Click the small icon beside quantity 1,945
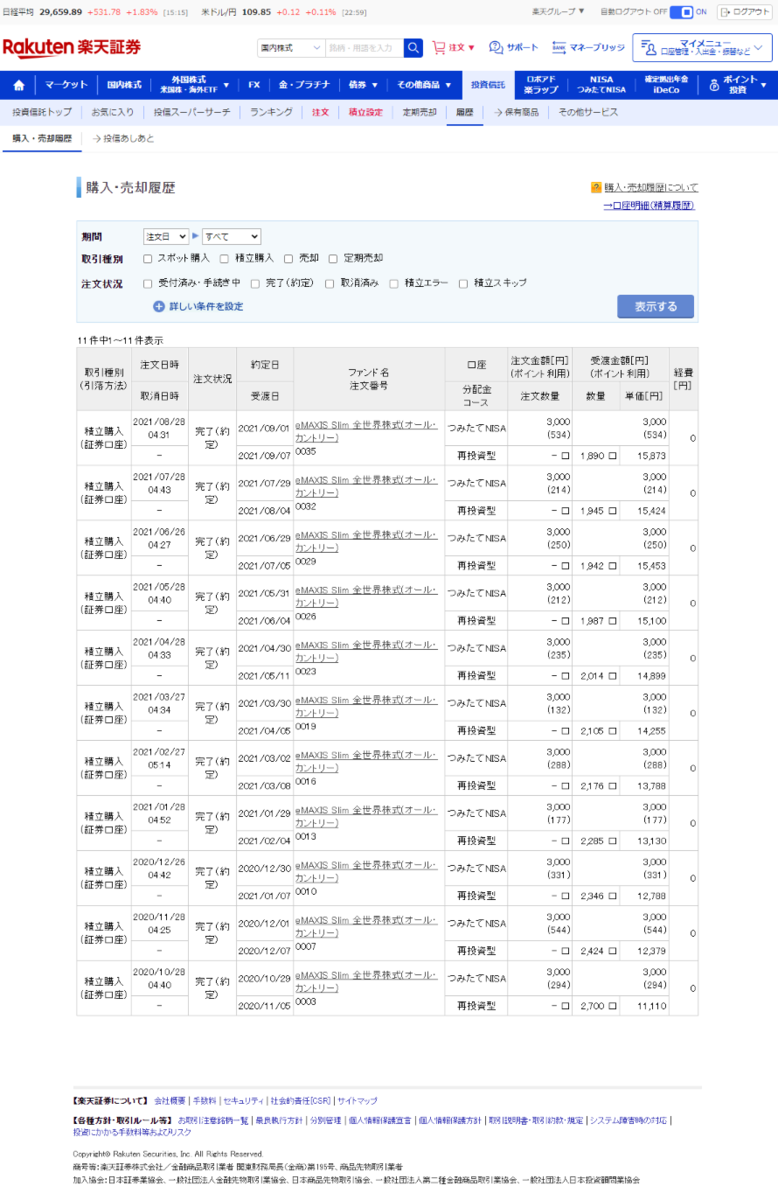778x1200 pixels. pos(613,510)
